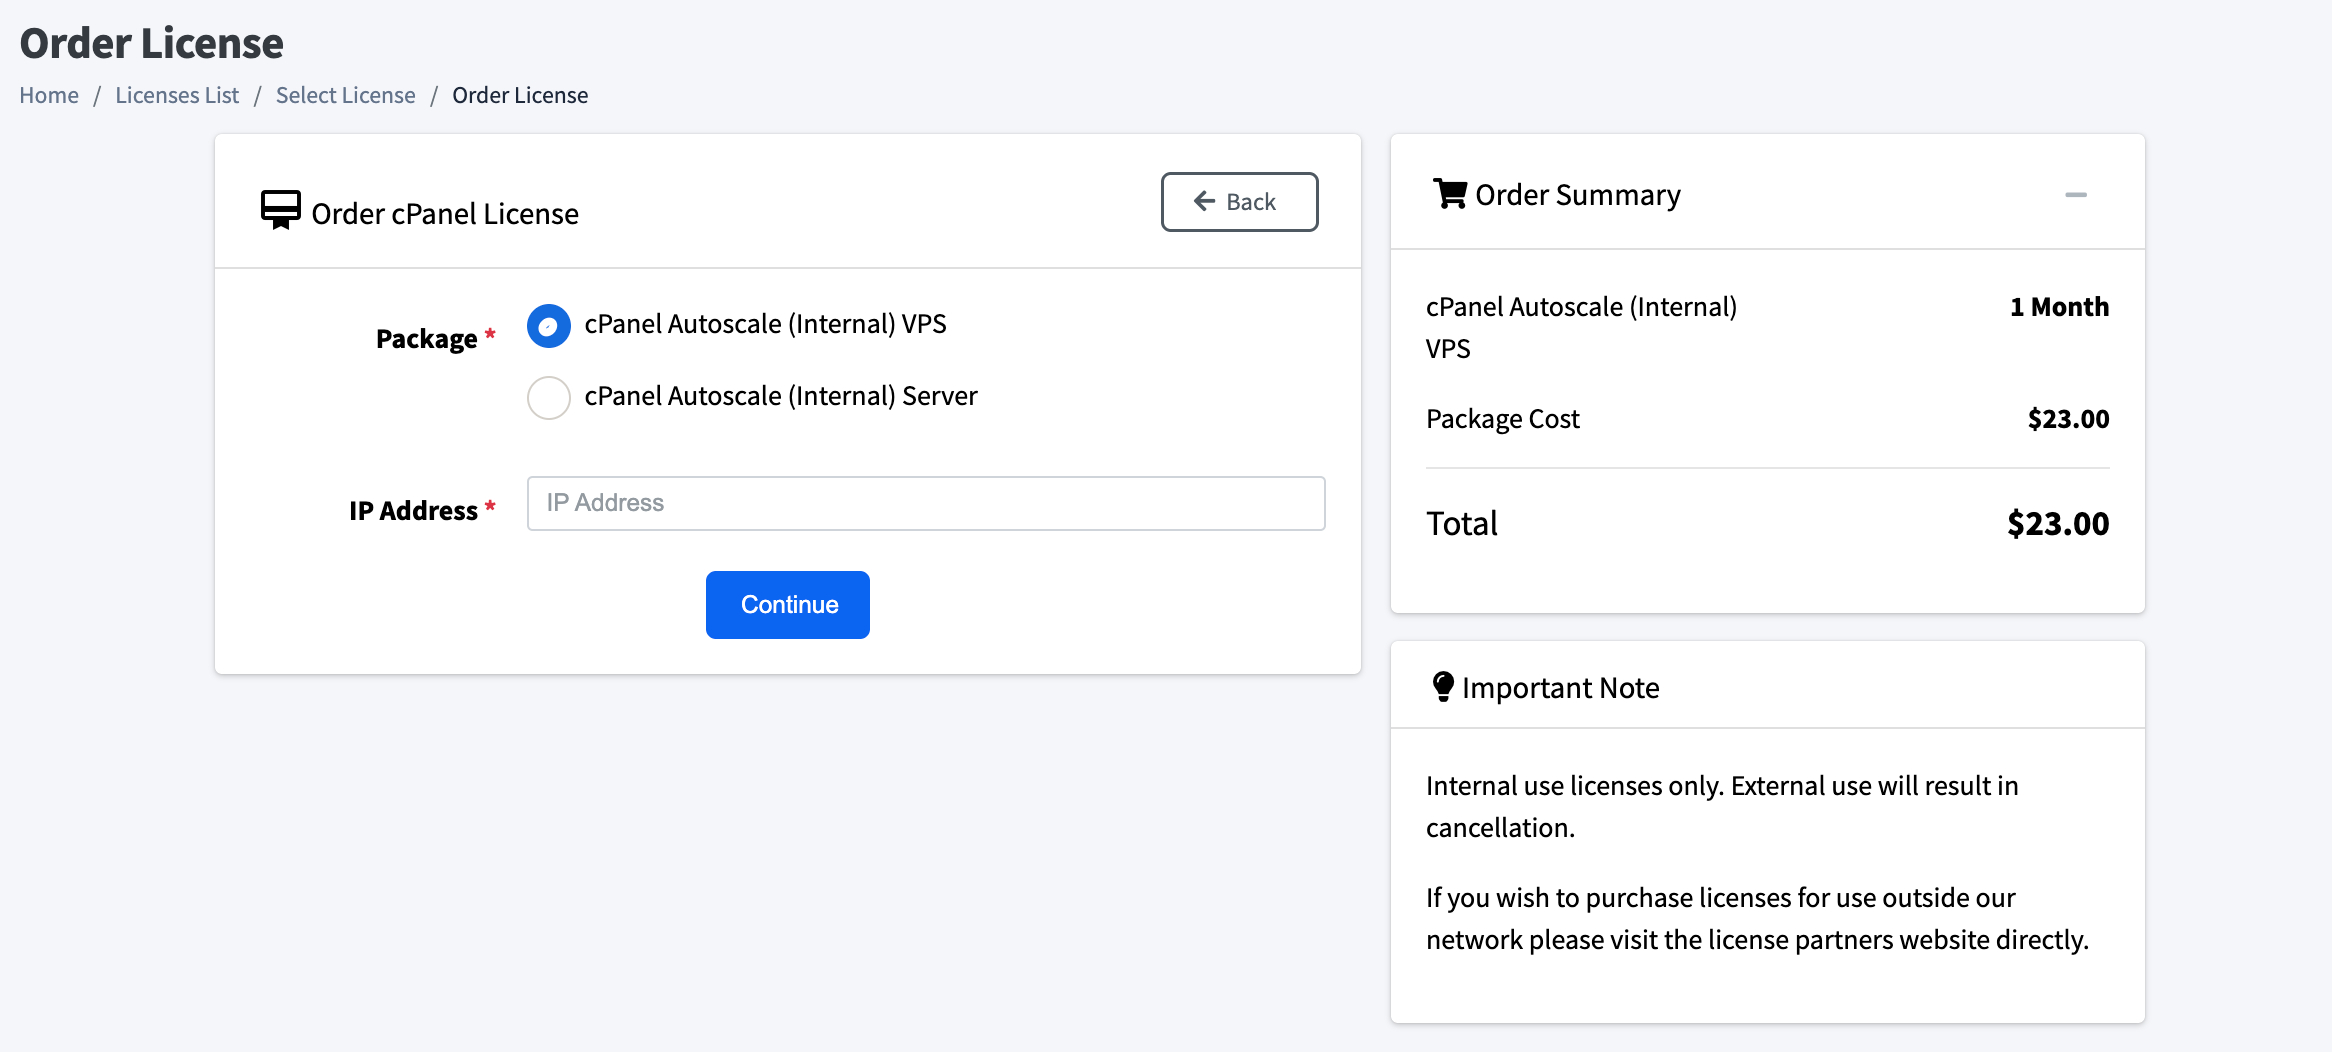The image size is (2332, 1052).
Task: Click the cPanel Autoscale (Internal) VPS option label
Action: click(x=765, y=324)
